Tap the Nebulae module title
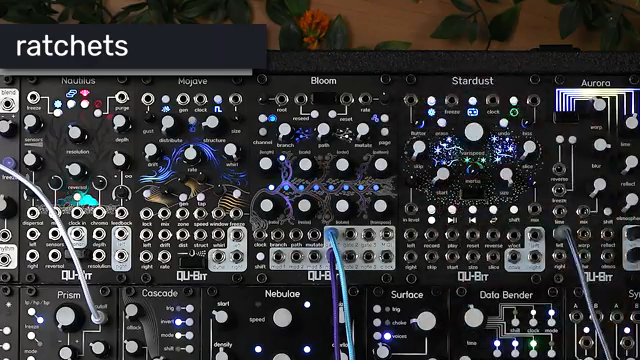 tap(282, 294)
